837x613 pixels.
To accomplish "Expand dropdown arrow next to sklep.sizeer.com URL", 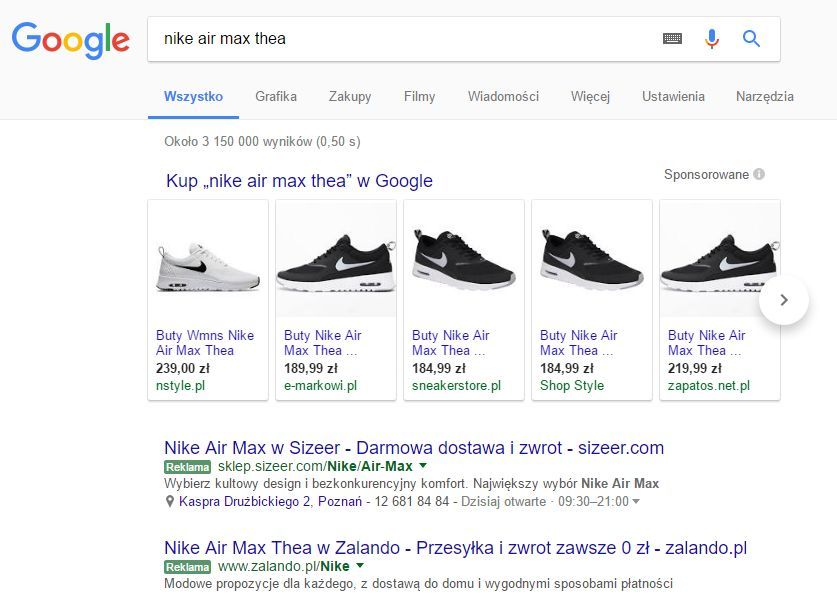I will click(x=423, y=466).
